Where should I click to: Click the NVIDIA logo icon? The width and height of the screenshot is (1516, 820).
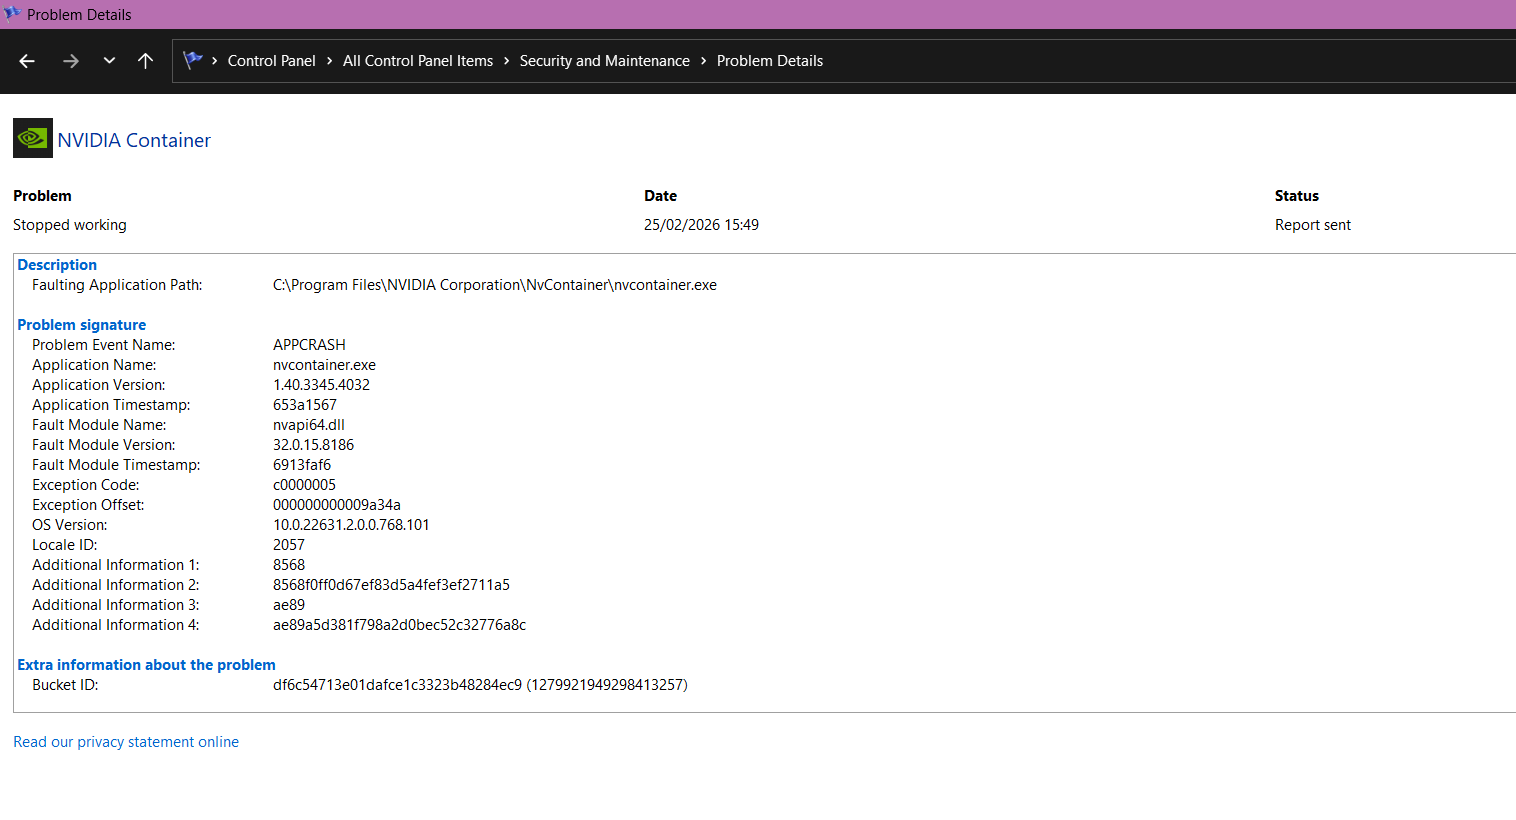pyautogui.click(x=33, y=138)
